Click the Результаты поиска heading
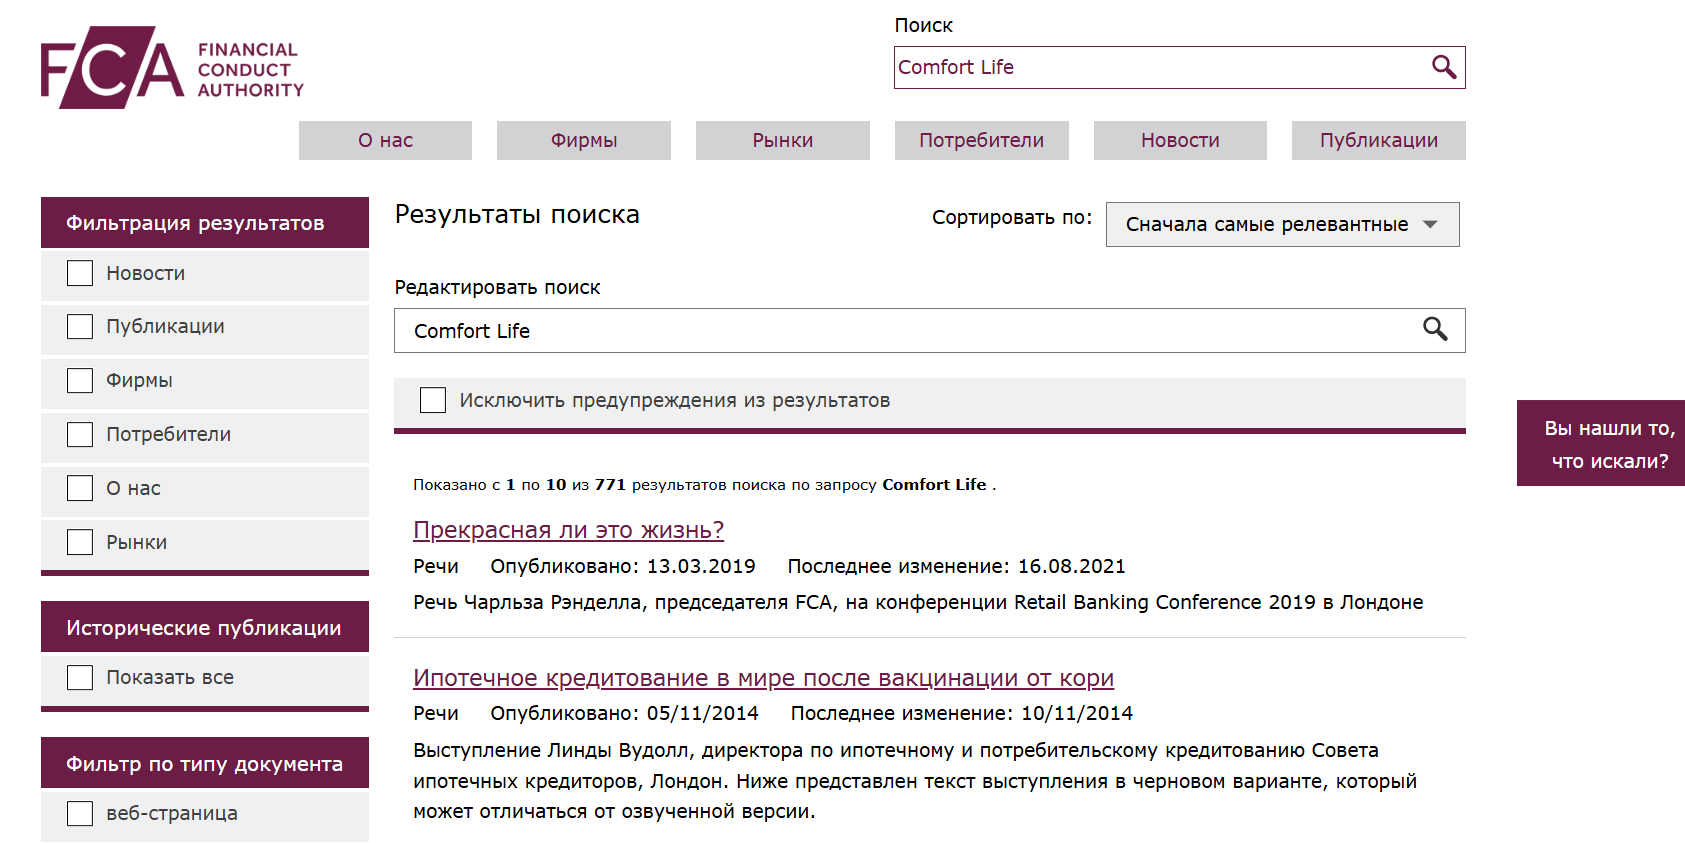 pos(517,215)
